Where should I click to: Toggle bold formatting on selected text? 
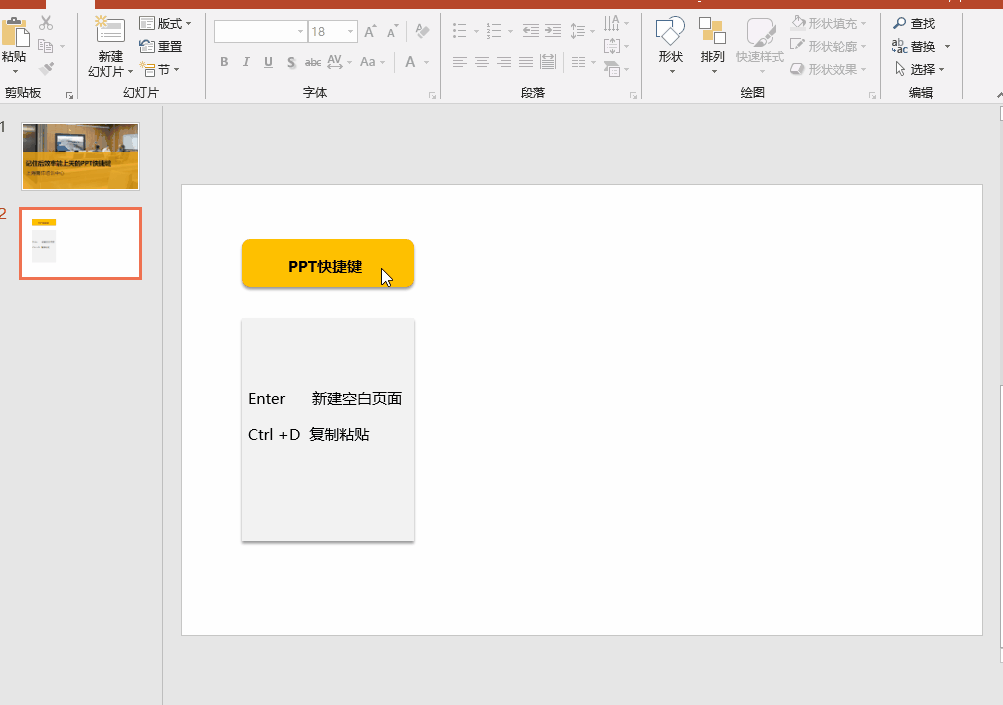[x=224, y=62]
